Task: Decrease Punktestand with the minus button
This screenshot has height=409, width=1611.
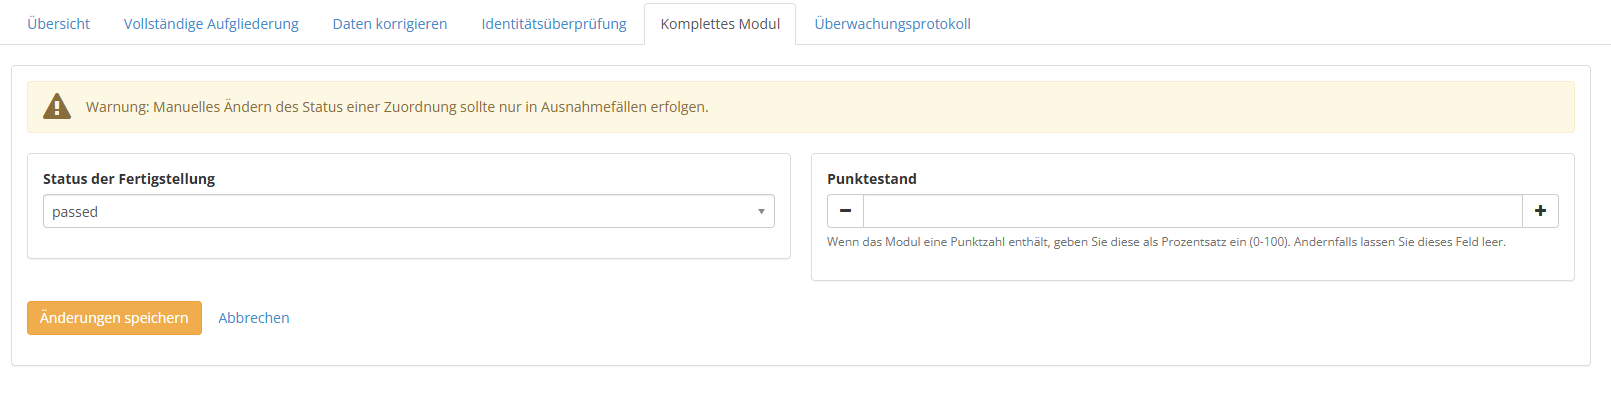Action: pyautogui.click(x=845, y=211)
